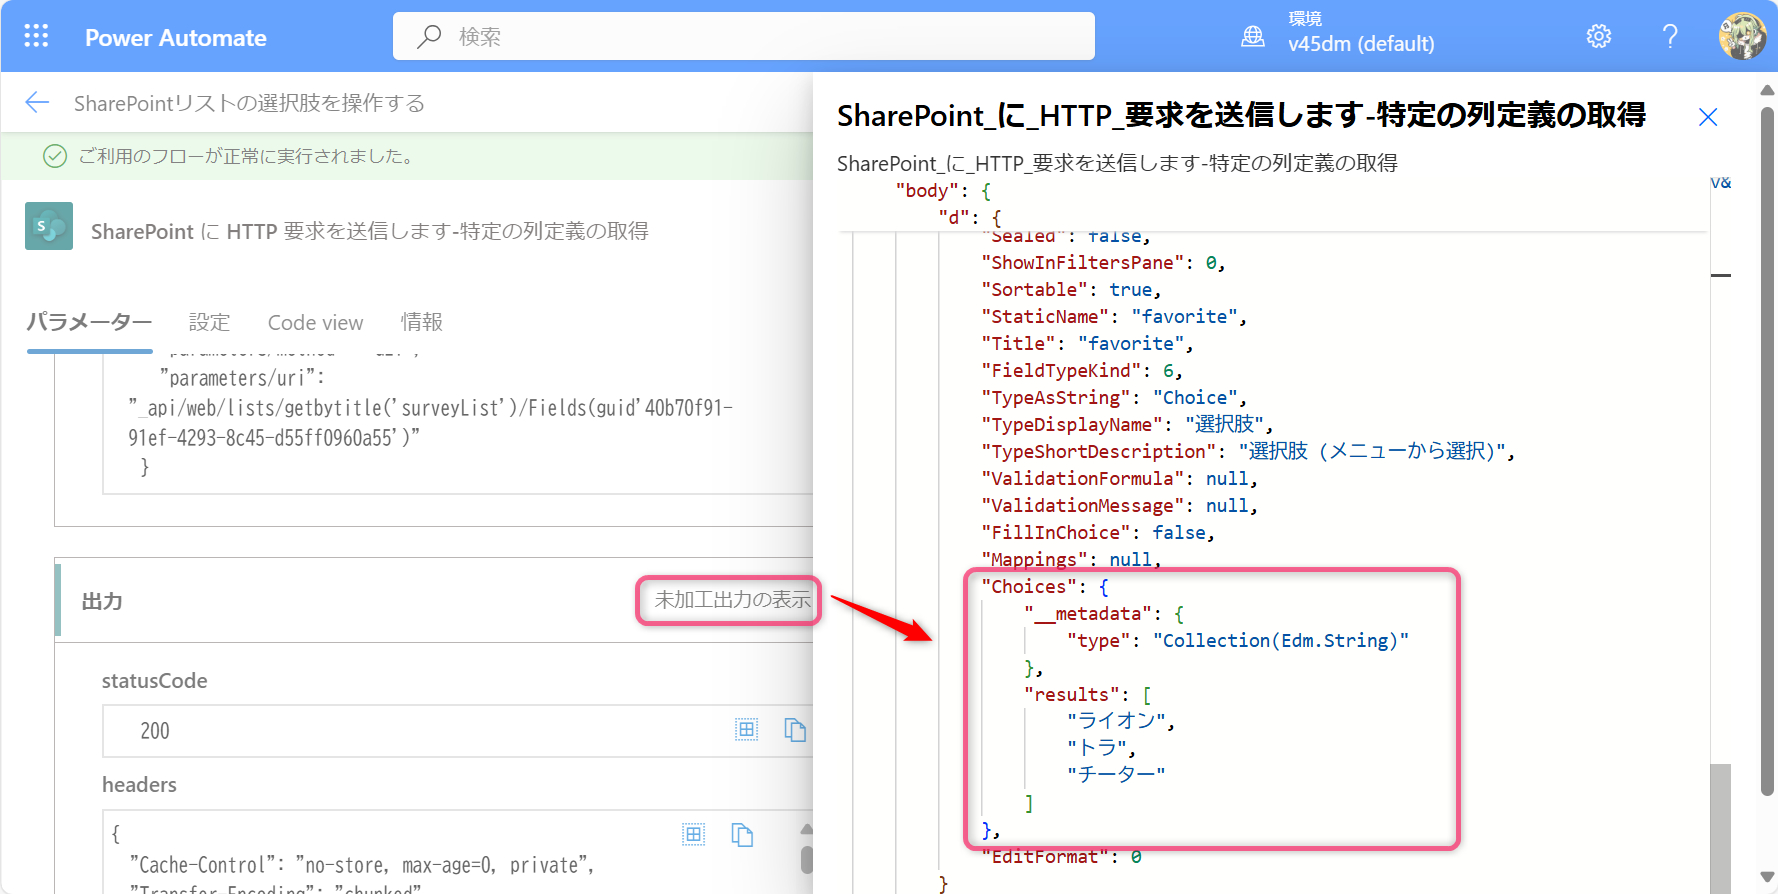Open the environment globe icon
This screenshot has width=1778, height=894.
pyautogui.click(x=1253, y=37)
